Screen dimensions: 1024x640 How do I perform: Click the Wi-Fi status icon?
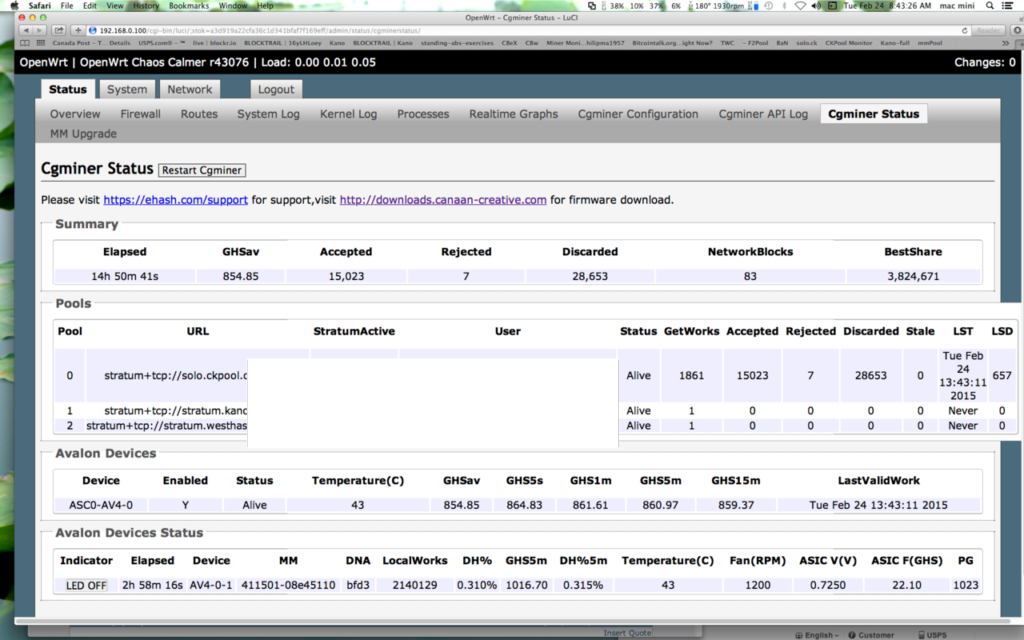[800, 5]
